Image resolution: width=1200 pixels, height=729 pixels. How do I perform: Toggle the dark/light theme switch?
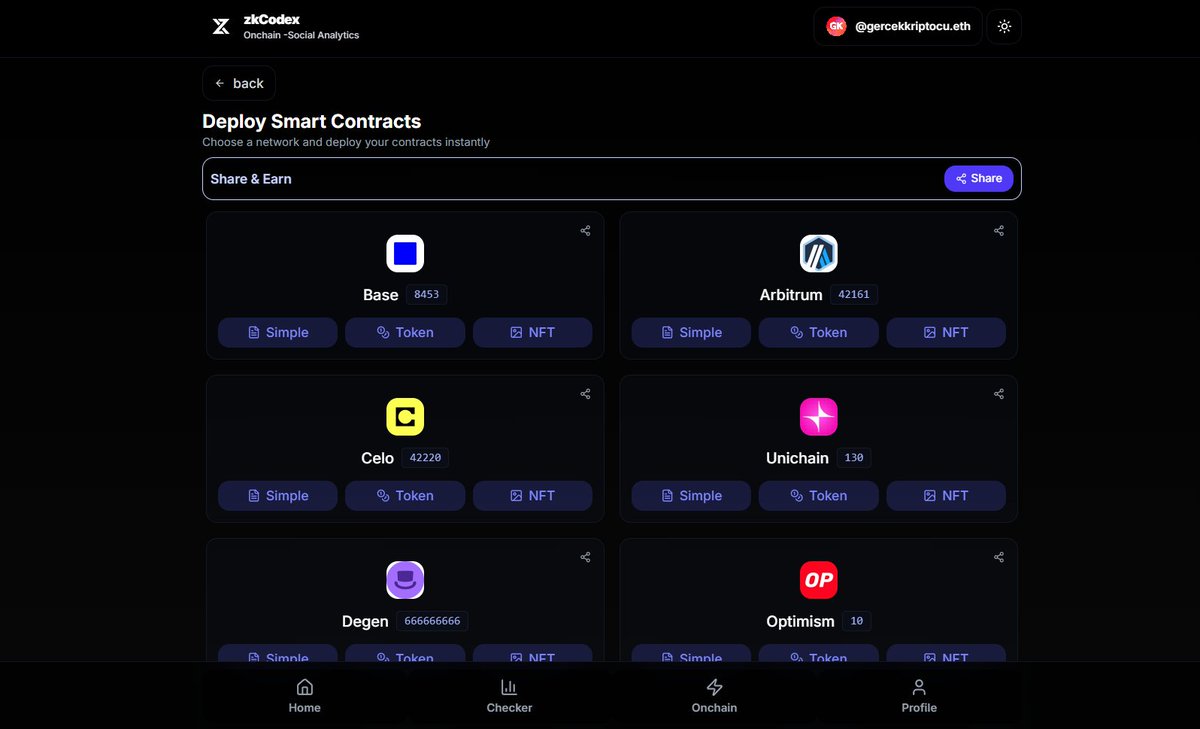tap(1004, 26)
